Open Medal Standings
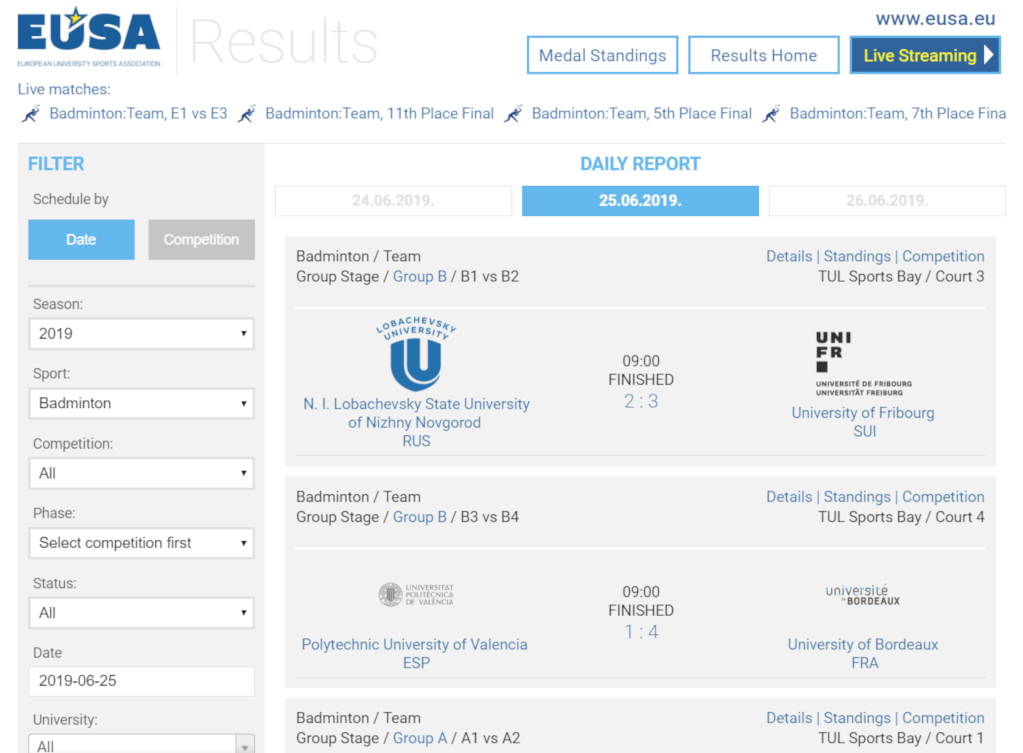Image resolution: width=1023 pixels, height=753 pixels. (x=602, y=55)
